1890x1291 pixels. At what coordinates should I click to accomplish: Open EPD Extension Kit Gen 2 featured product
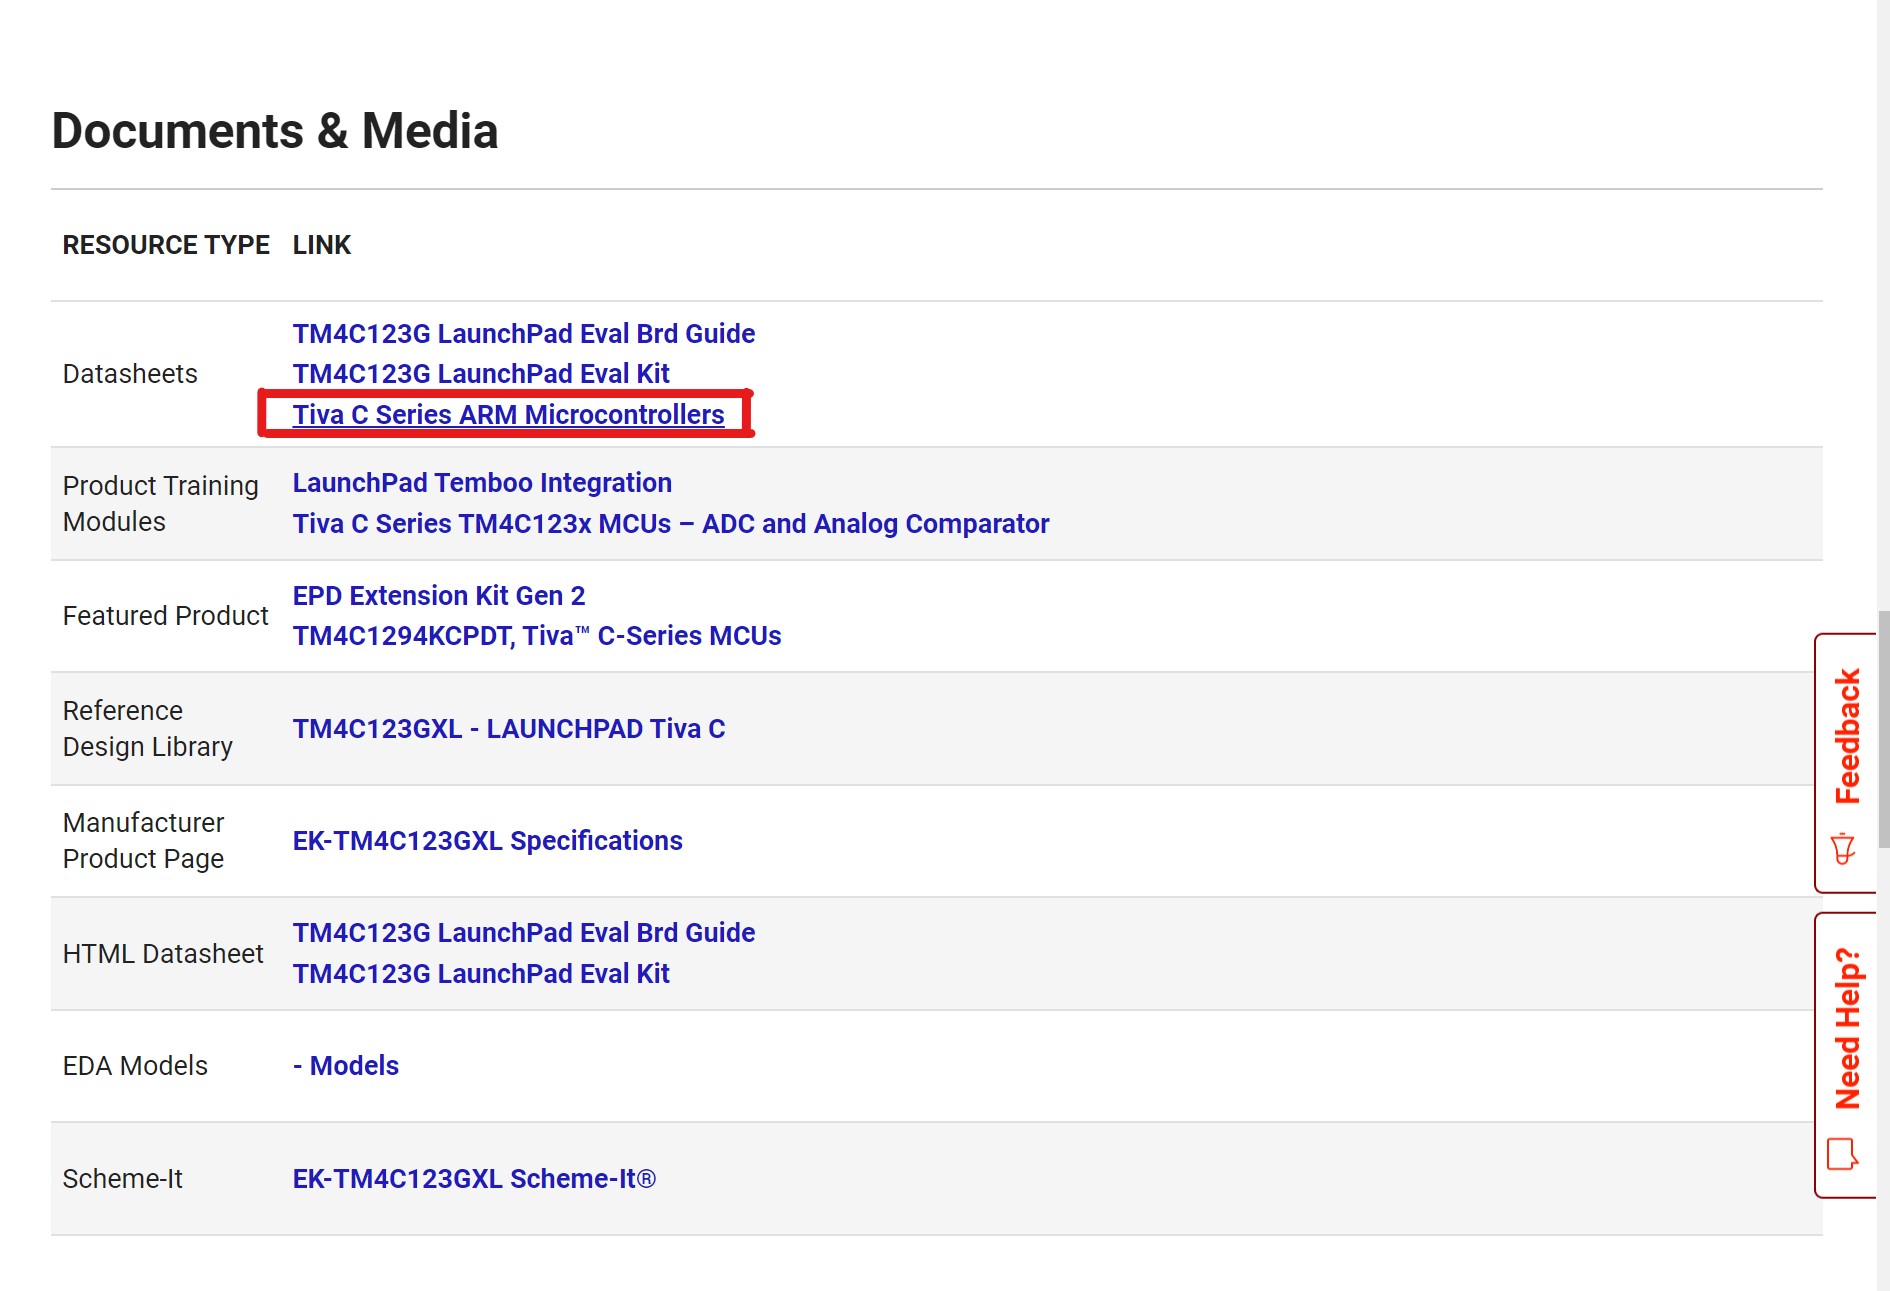439,595
